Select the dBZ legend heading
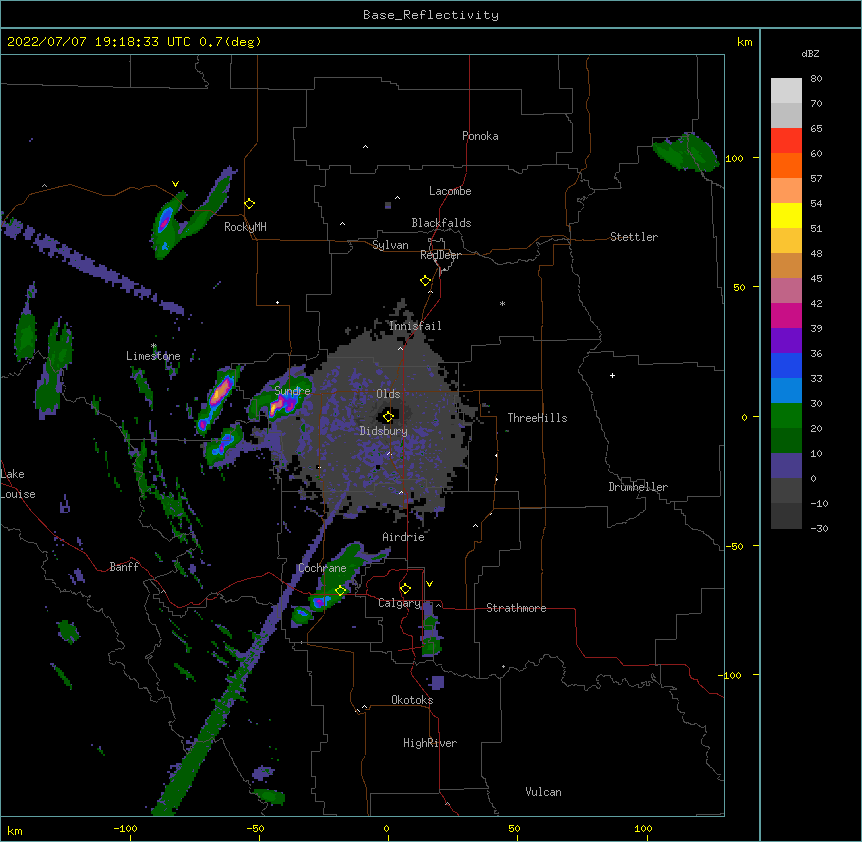 [x=810, y=53]
